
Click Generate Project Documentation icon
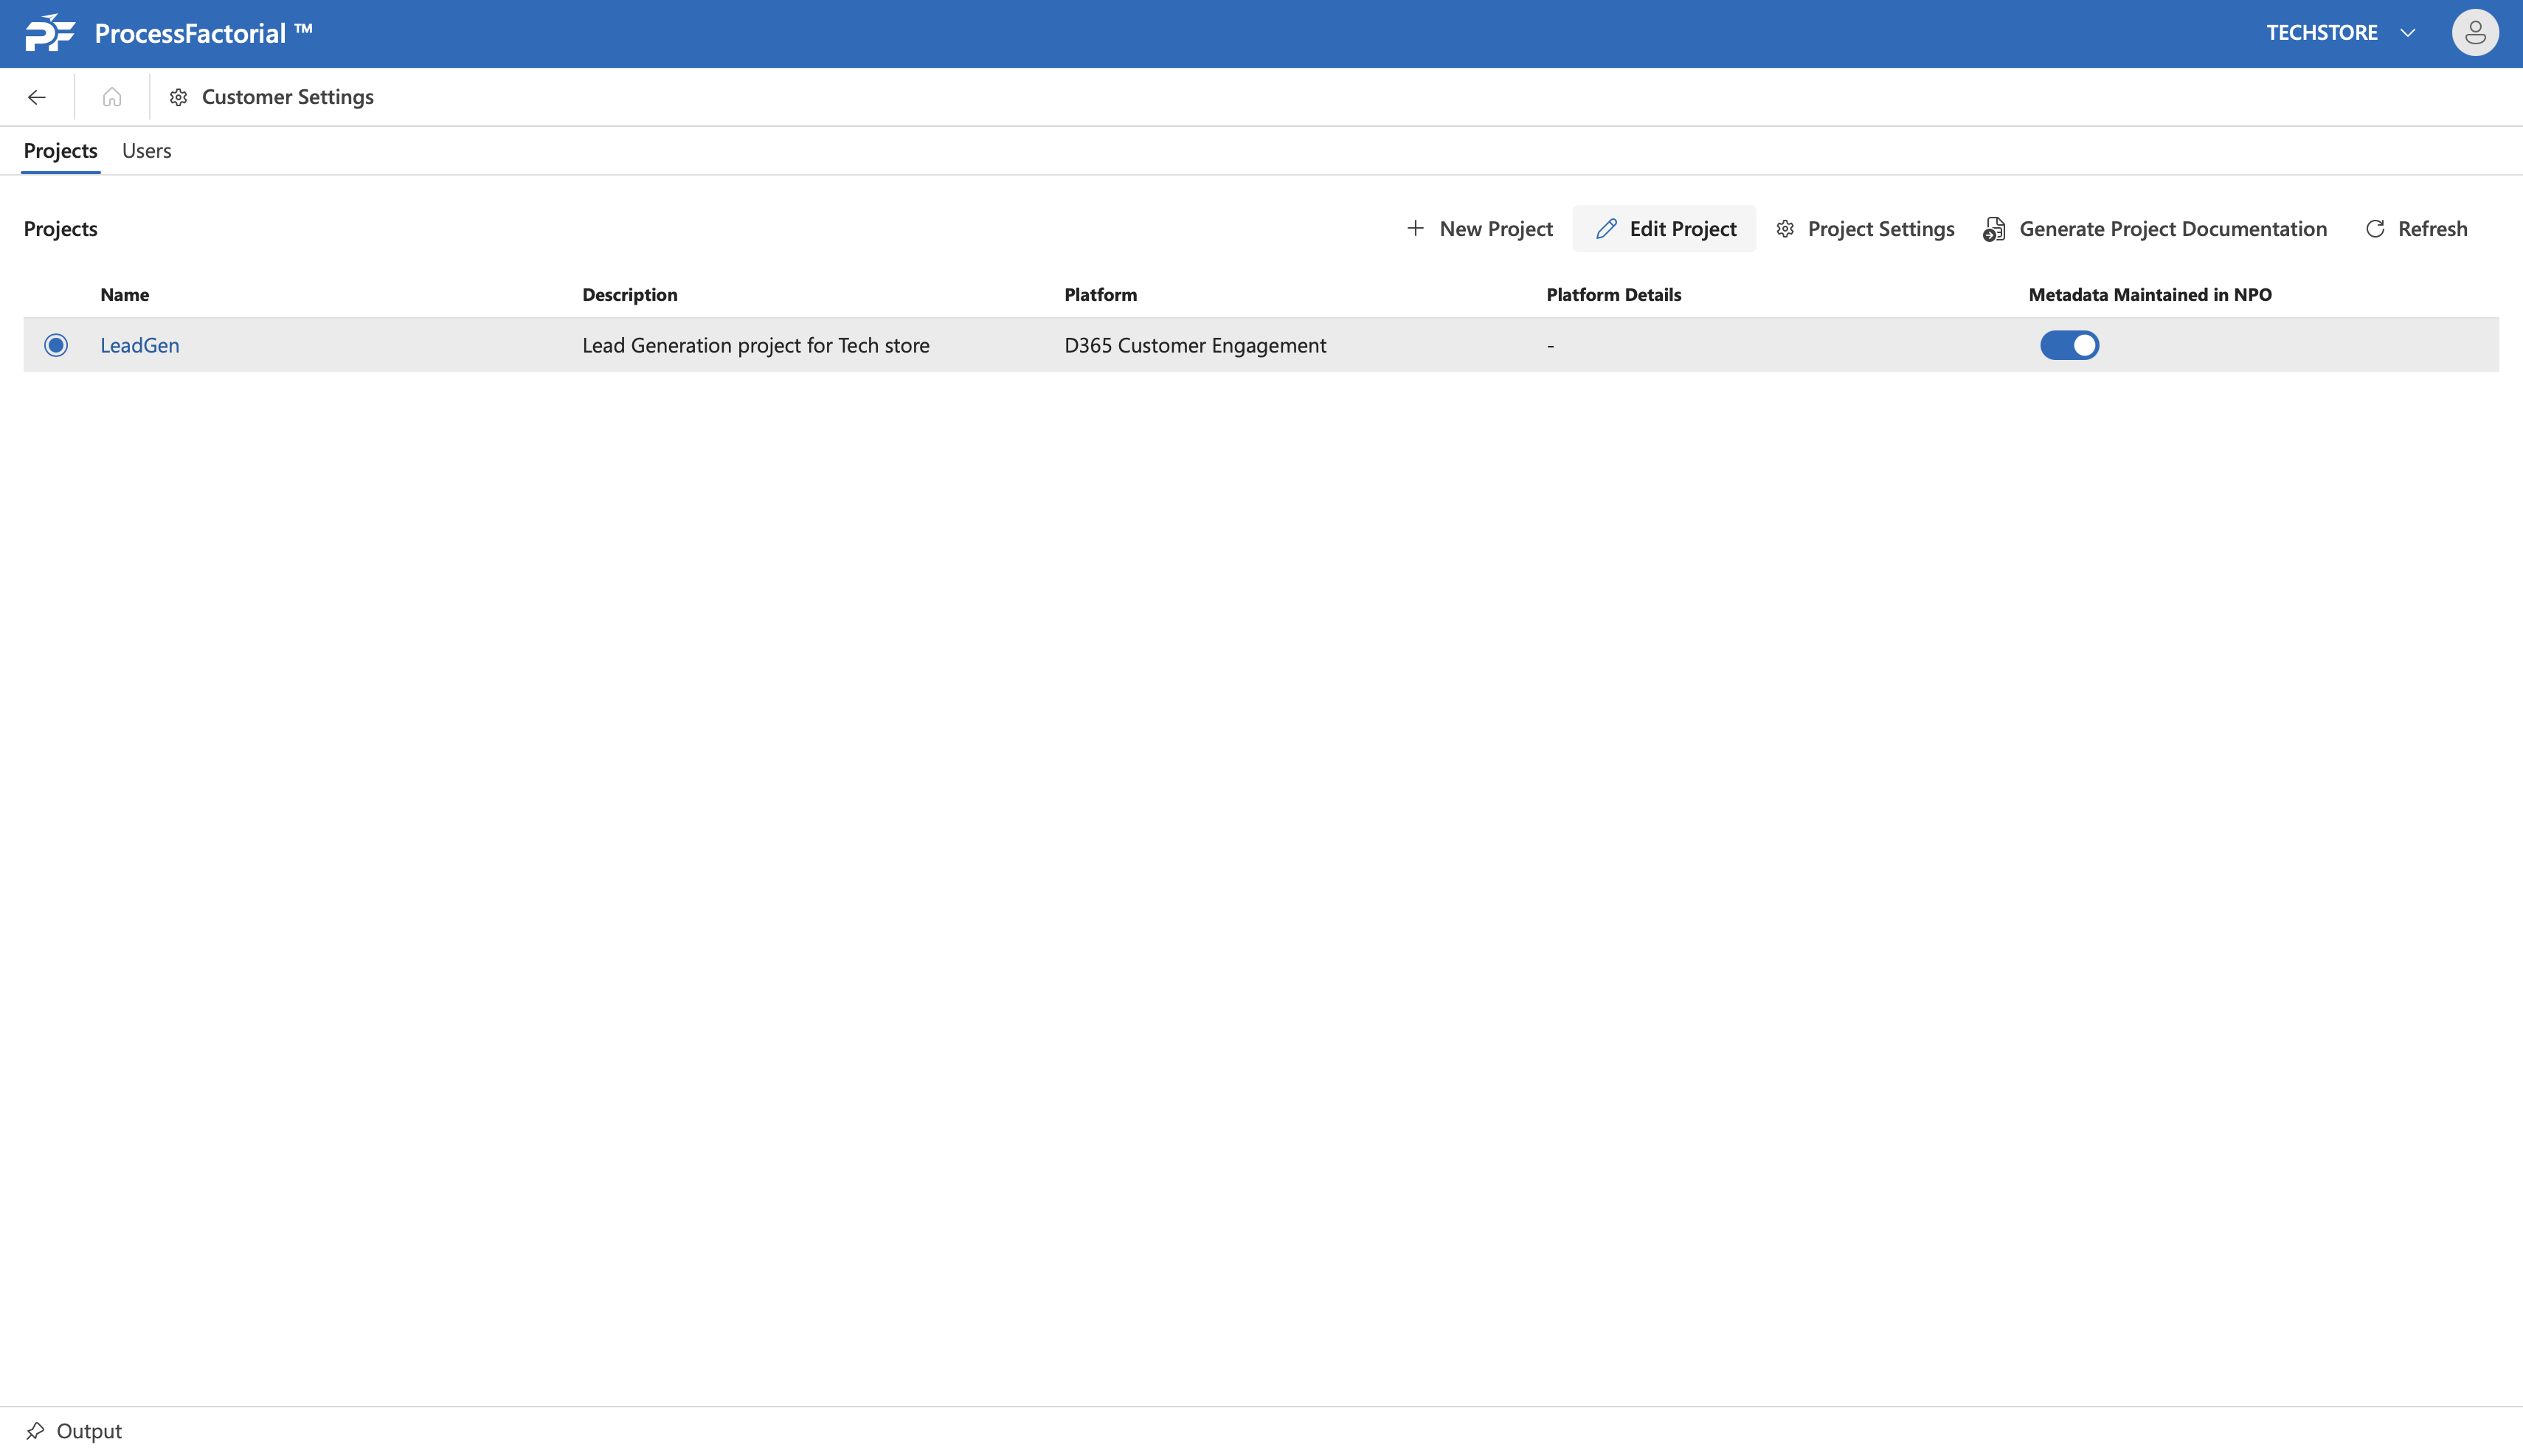pyautogui.click(x=1994, y=229)
